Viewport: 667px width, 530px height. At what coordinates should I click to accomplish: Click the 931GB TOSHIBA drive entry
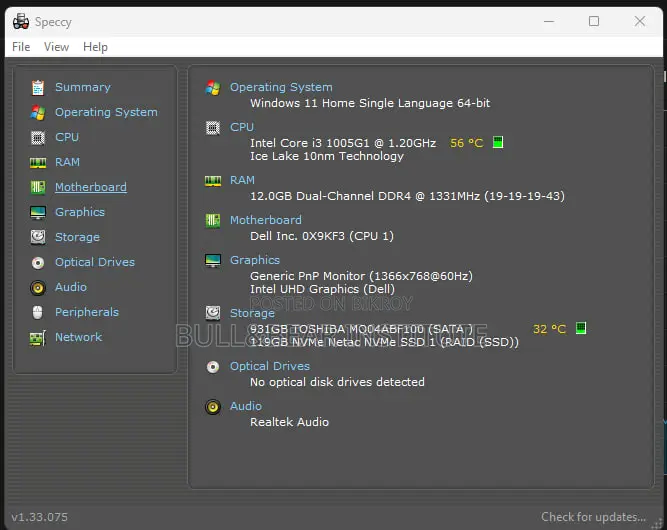361,329
